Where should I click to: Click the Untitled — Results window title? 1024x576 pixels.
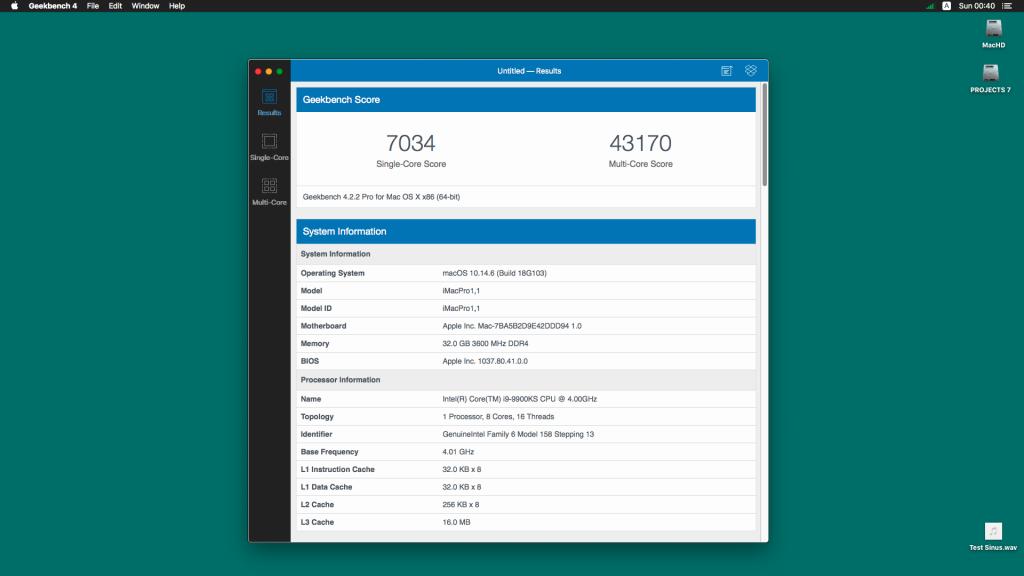click(x=529, y=71)
